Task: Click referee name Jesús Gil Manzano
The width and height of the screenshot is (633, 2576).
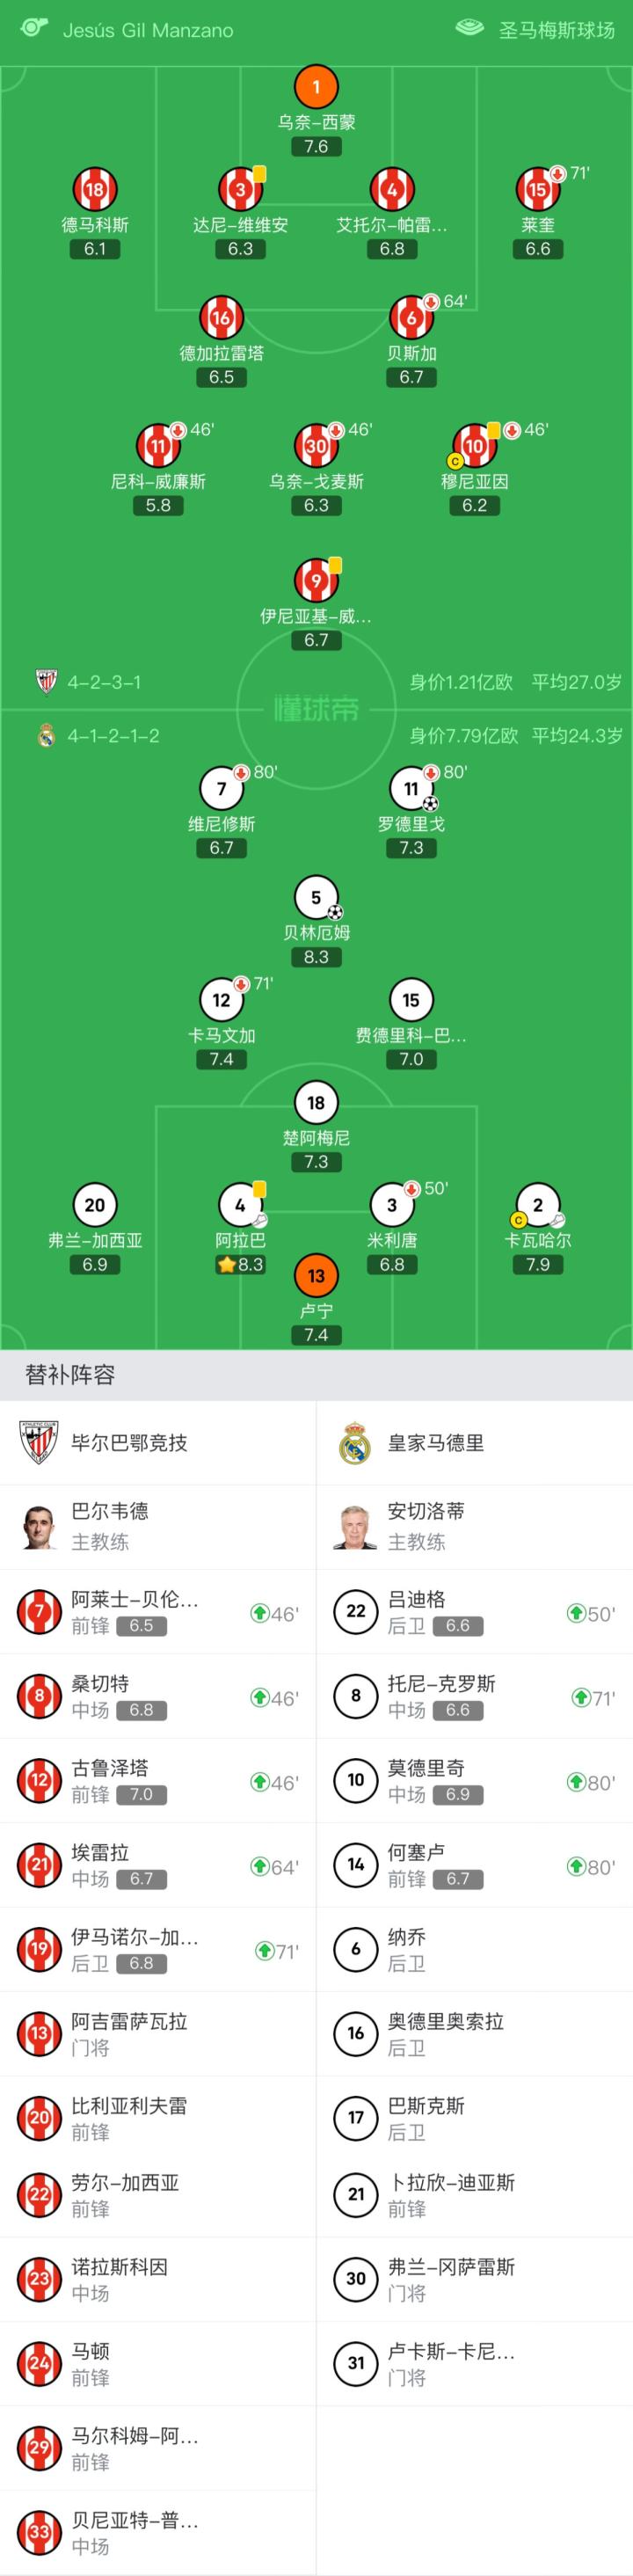Action: click(x=148, y=30)
